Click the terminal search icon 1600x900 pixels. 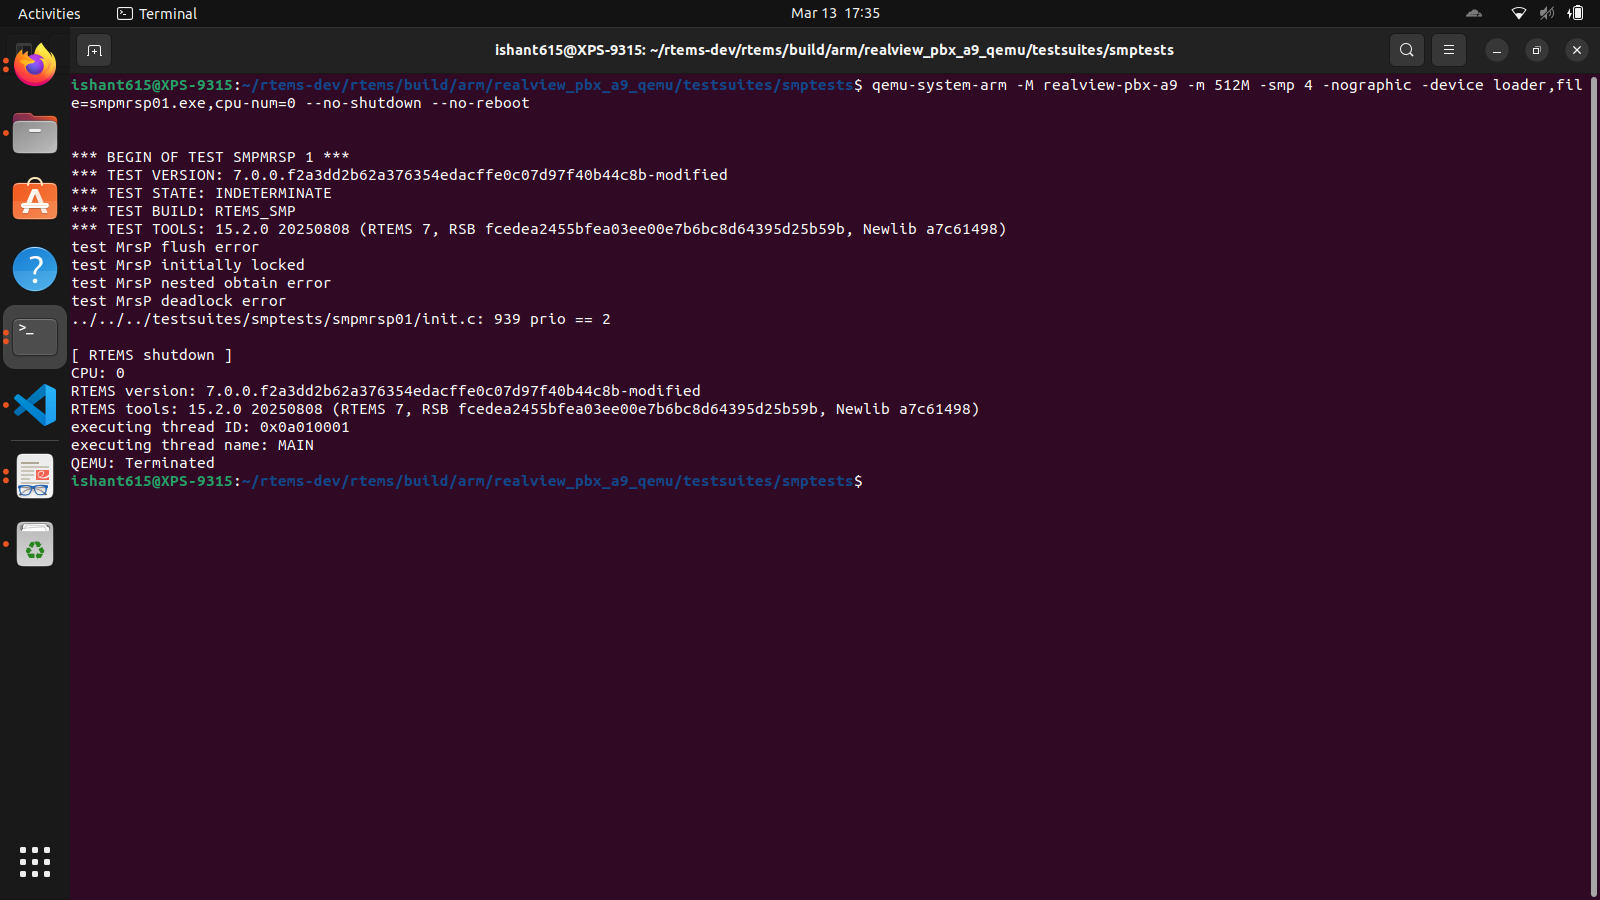tap(1406, 50)
